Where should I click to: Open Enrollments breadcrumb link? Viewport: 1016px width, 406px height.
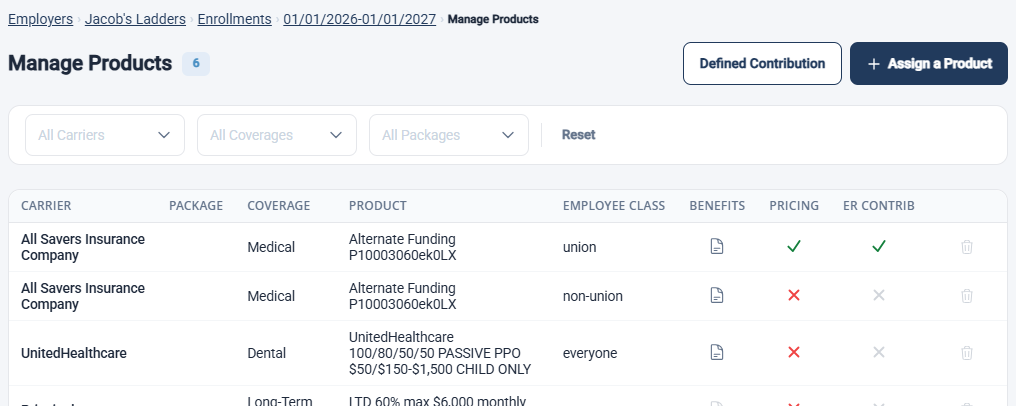point(235,19)
